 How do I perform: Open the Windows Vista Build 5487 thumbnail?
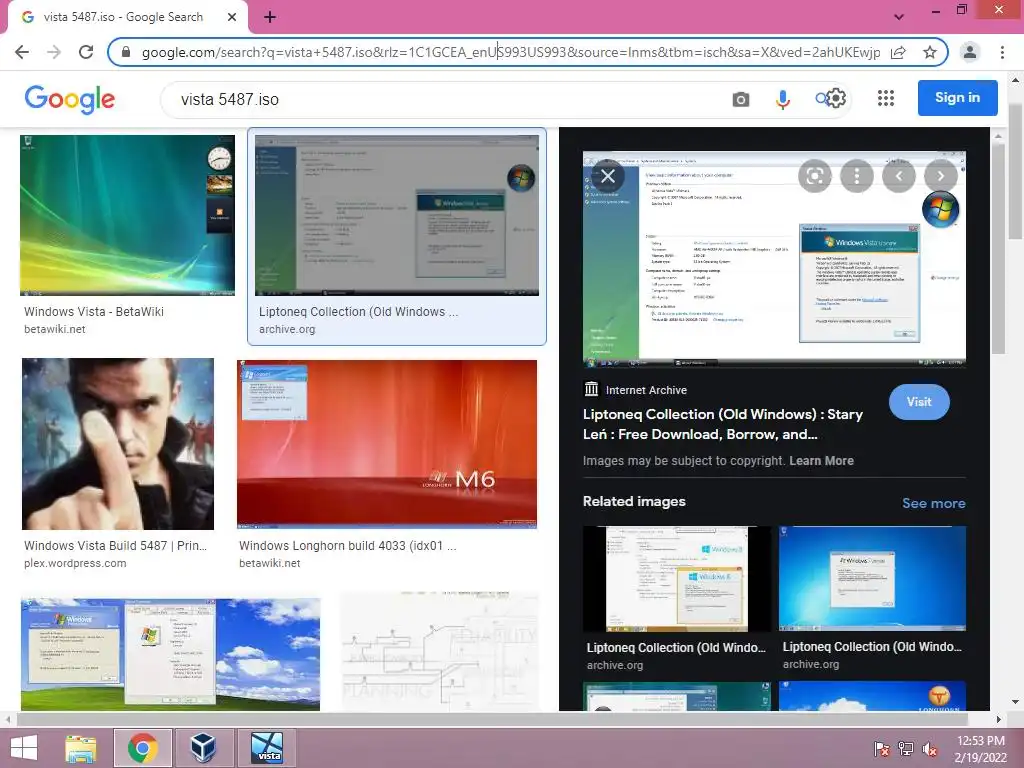[118, 444]
